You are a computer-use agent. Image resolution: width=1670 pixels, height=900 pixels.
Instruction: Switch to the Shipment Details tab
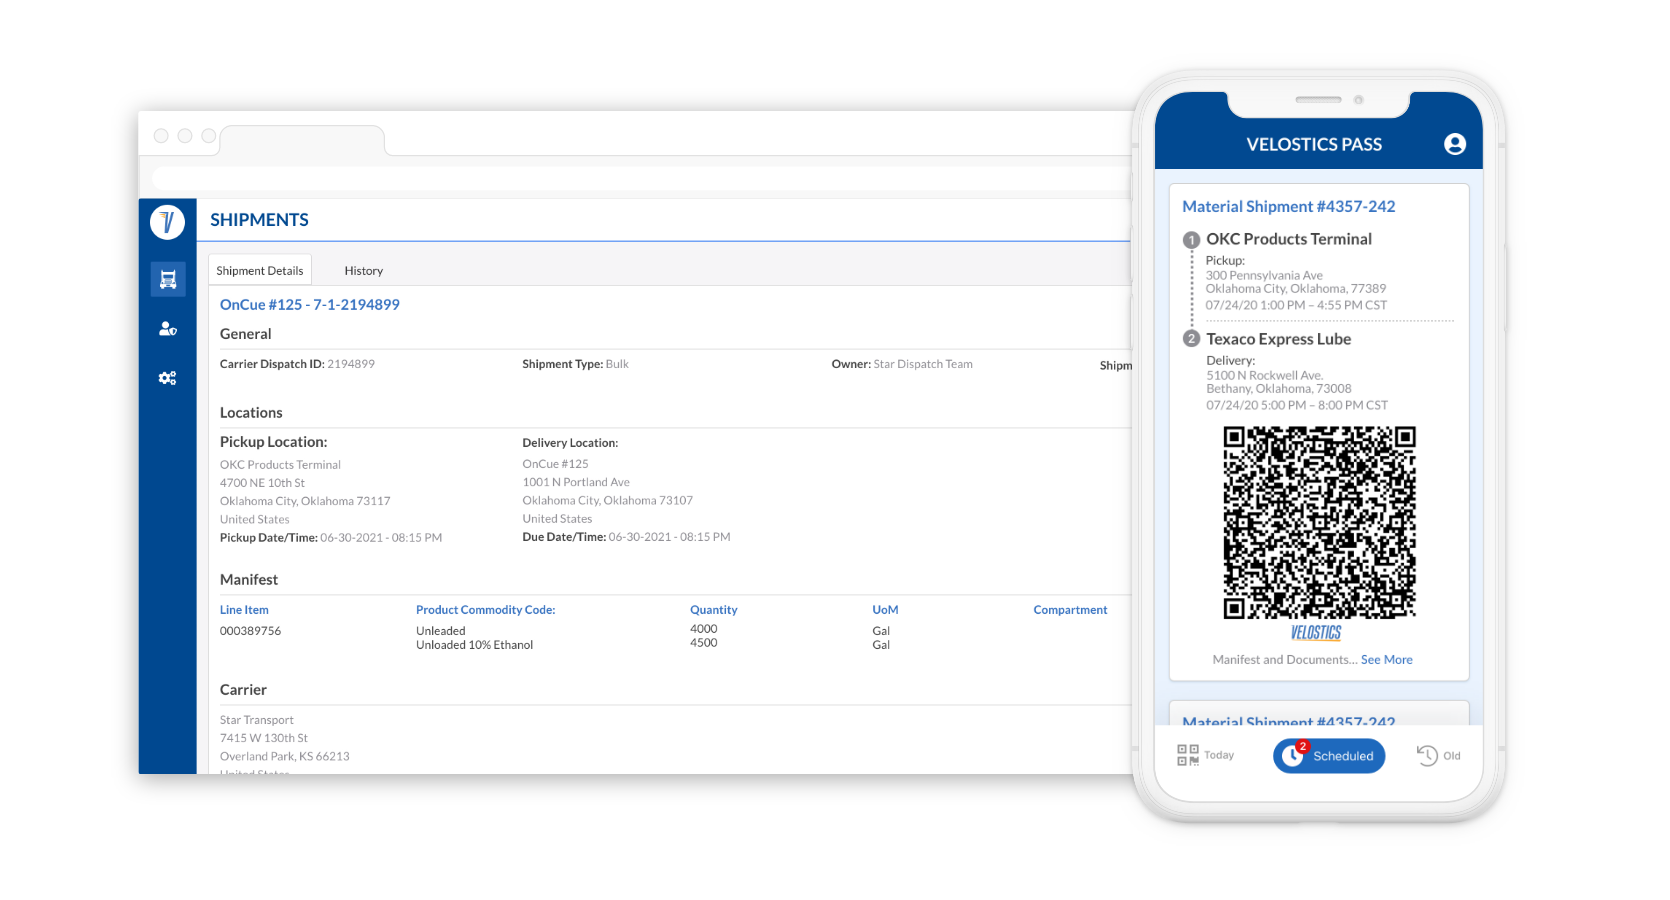pos(260,270)
